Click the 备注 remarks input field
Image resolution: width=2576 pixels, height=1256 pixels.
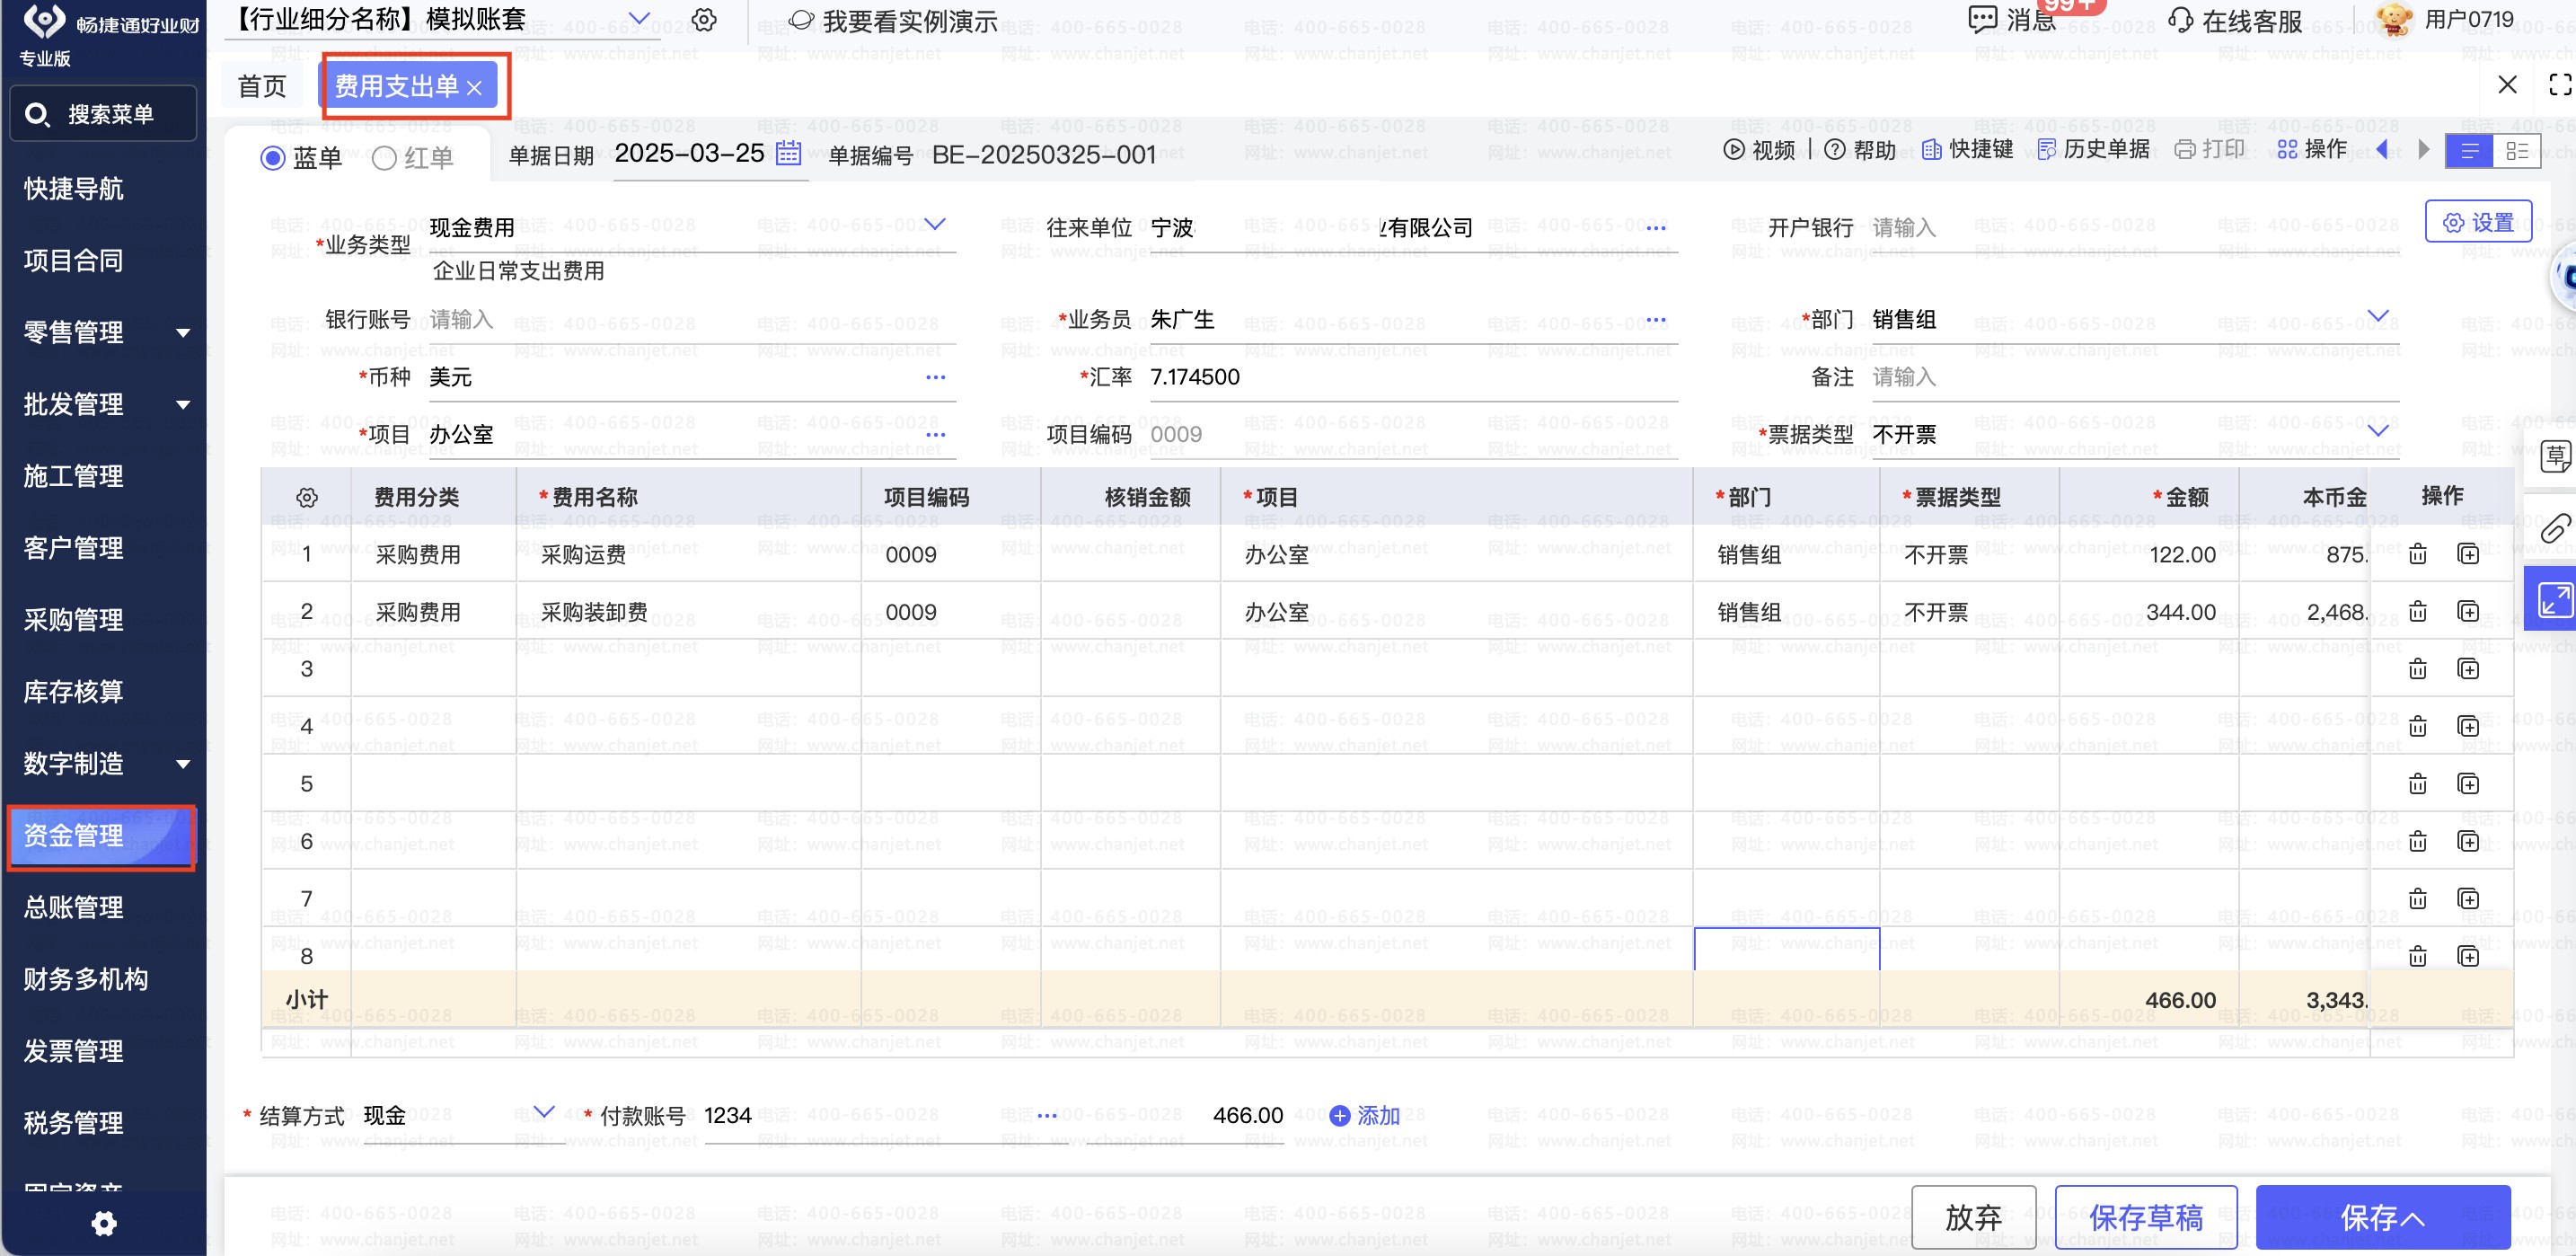click(2135, 377)
